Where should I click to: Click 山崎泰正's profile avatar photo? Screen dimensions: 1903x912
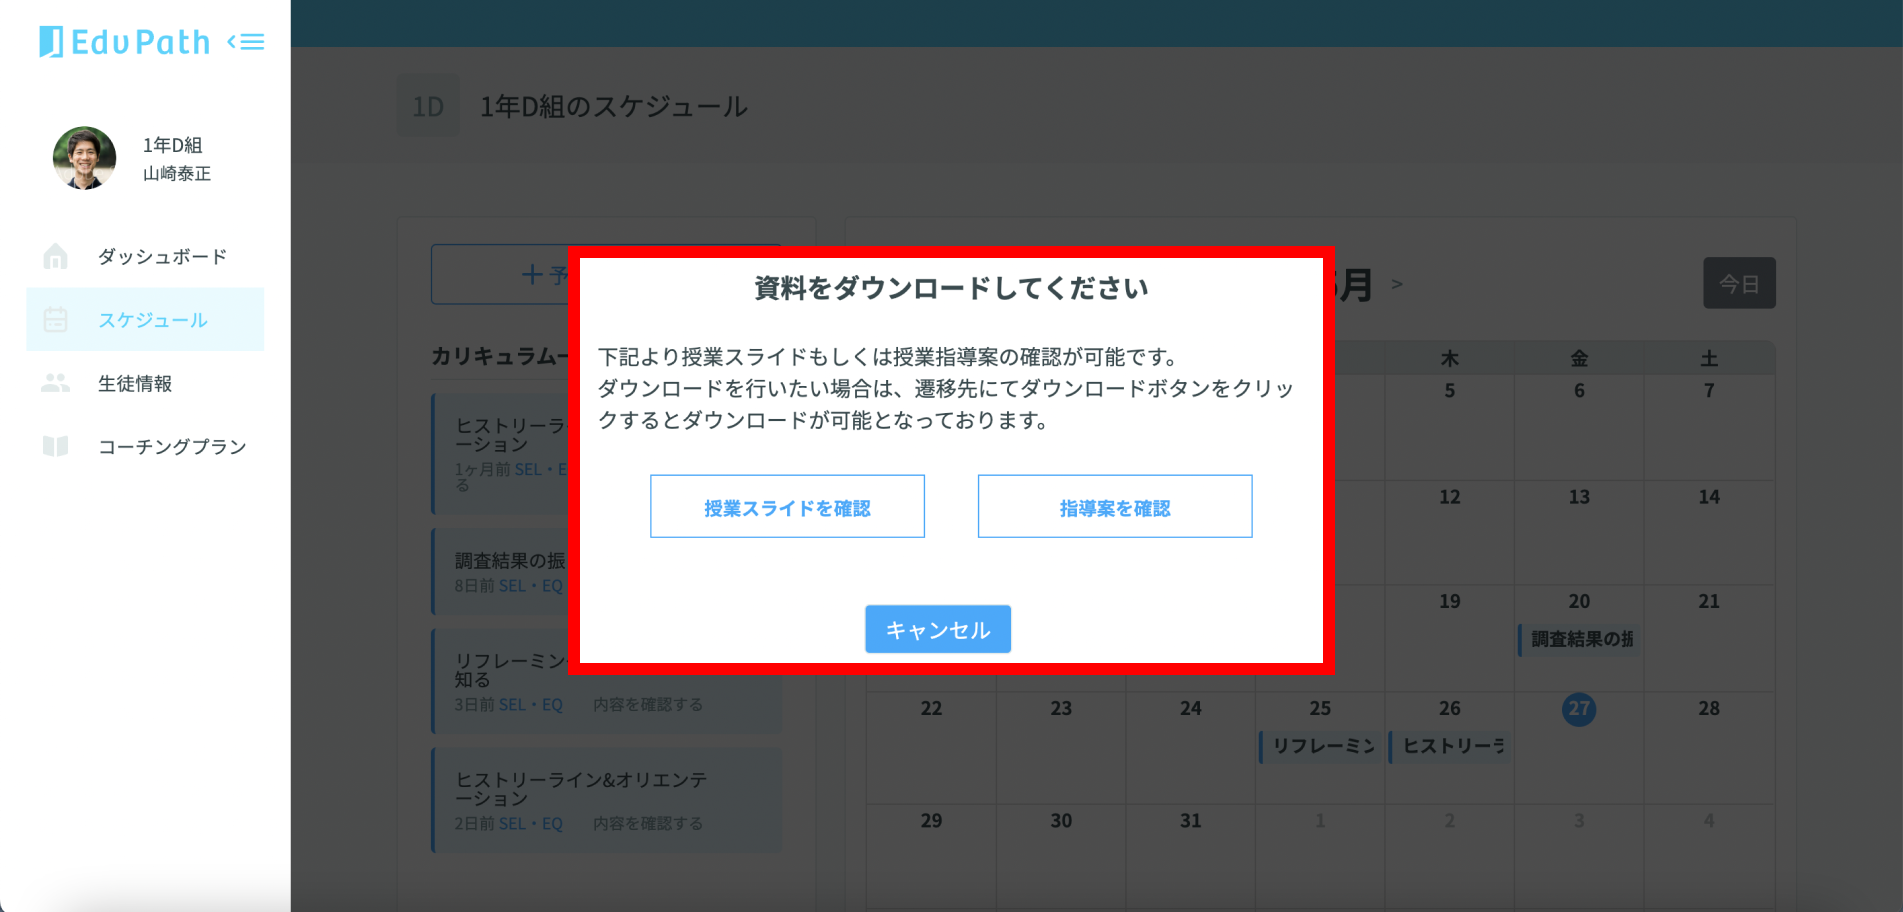[x=84, y=158]
